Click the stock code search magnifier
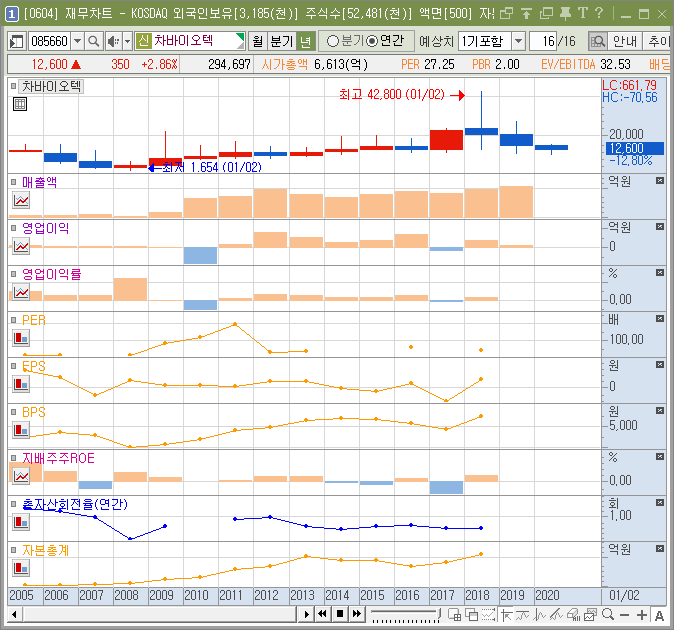 point(93,42)
